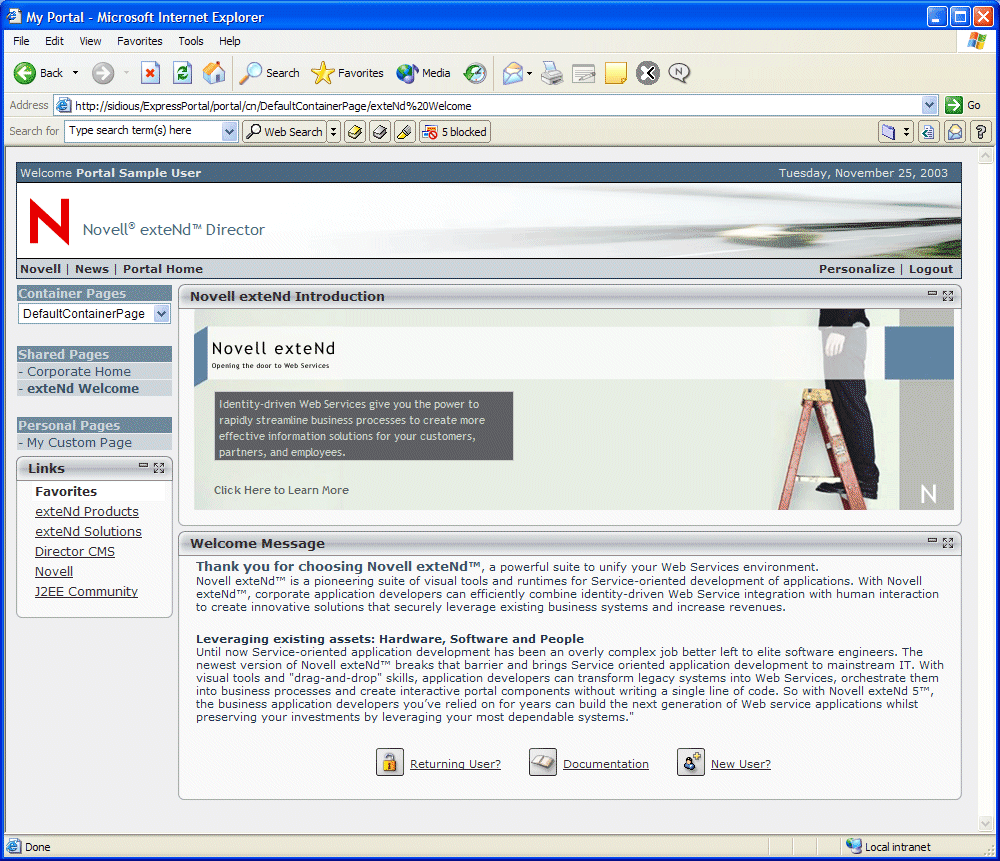
Task: Open the Edit menu
Action: (x=54, y=41)
